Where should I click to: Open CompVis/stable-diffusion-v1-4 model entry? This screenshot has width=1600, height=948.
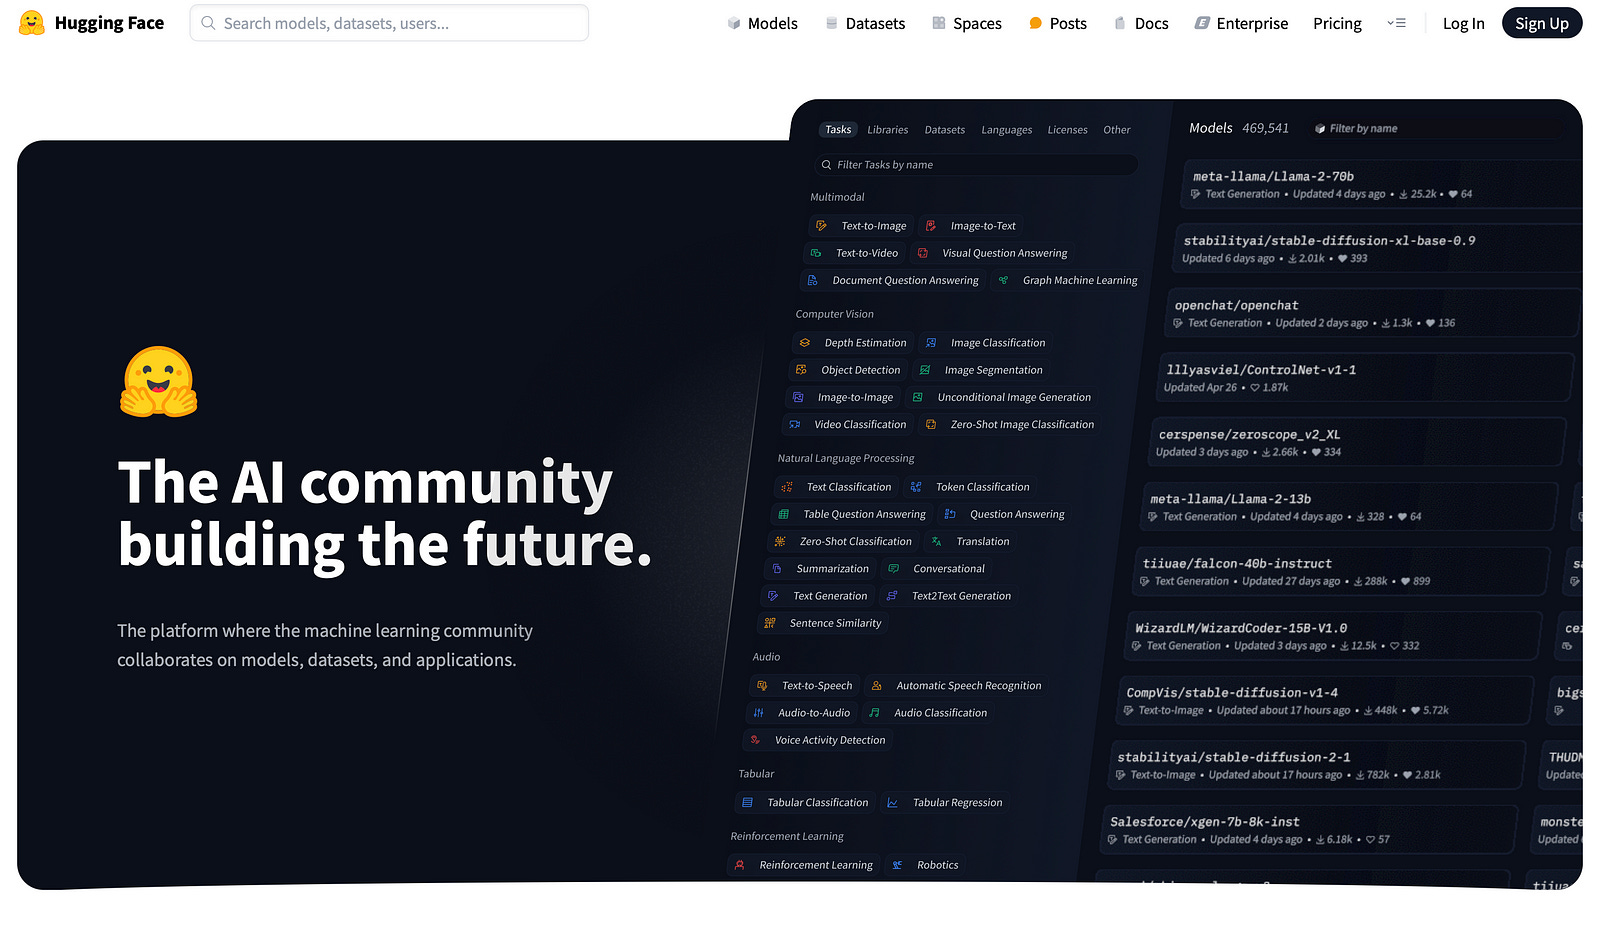tap(1325, 700)
